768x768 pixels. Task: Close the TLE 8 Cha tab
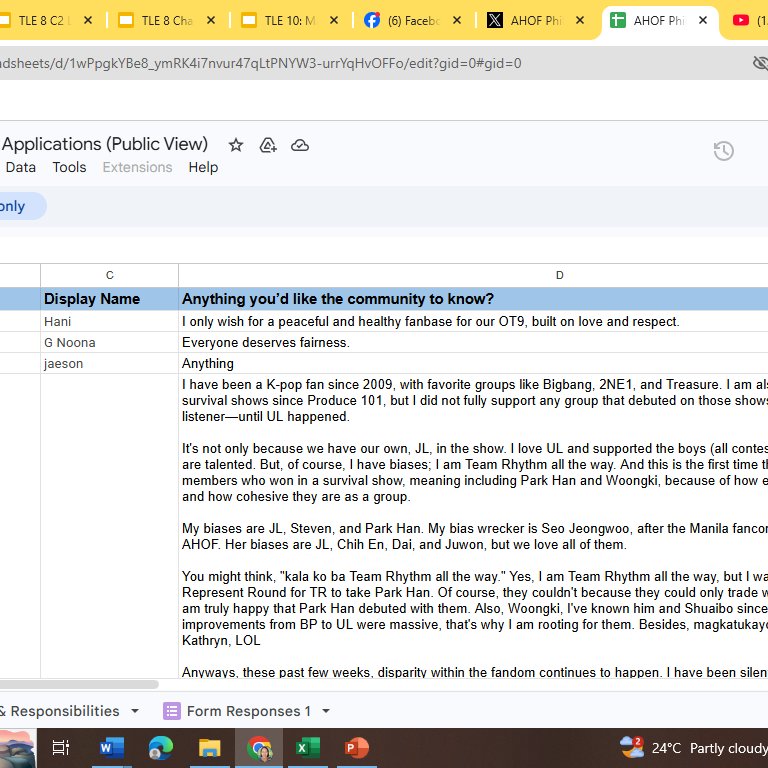tap(211, 21)
